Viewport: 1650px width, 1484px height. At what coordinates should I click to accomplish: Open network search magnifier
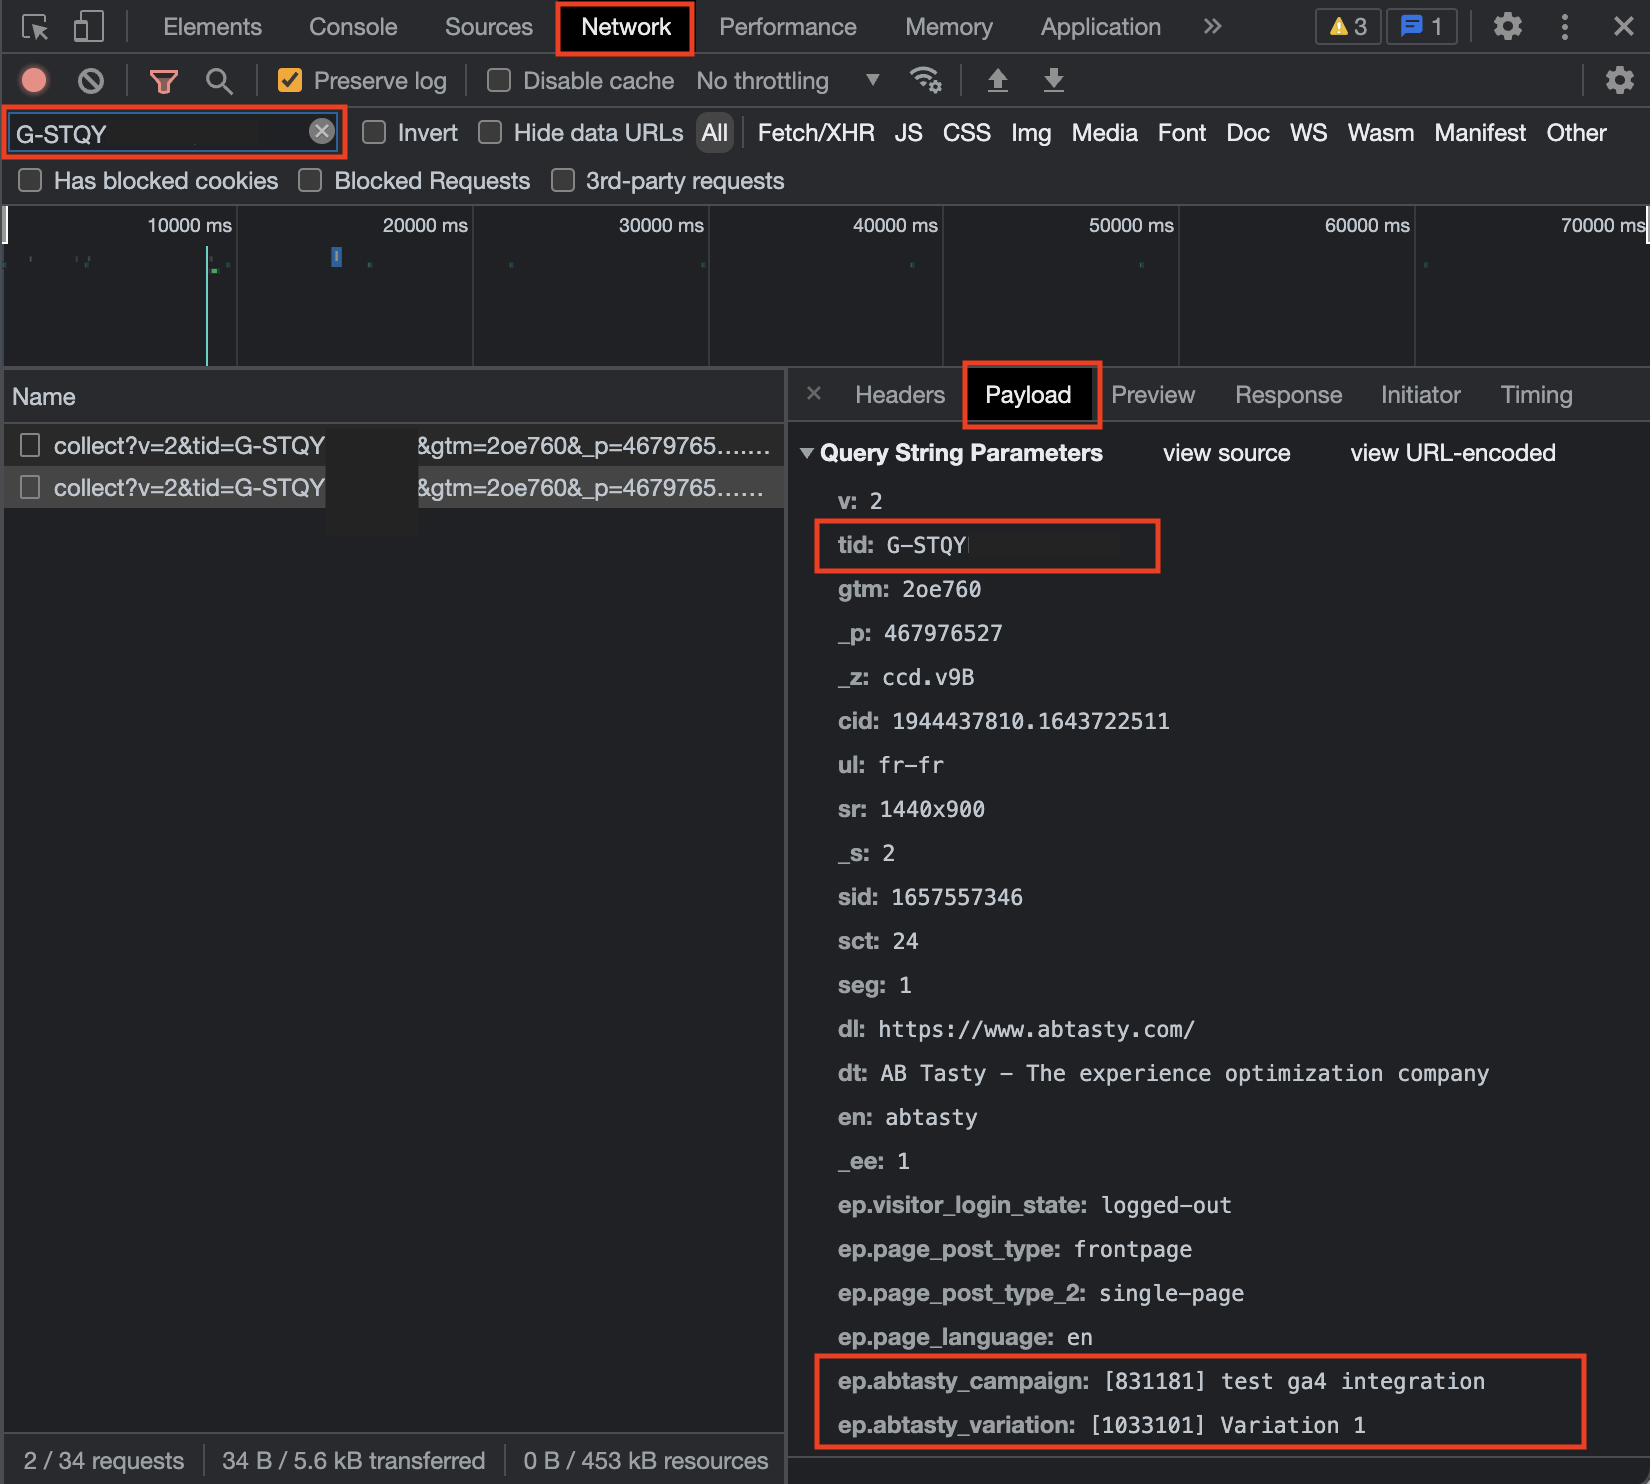[x=219, y=81]
